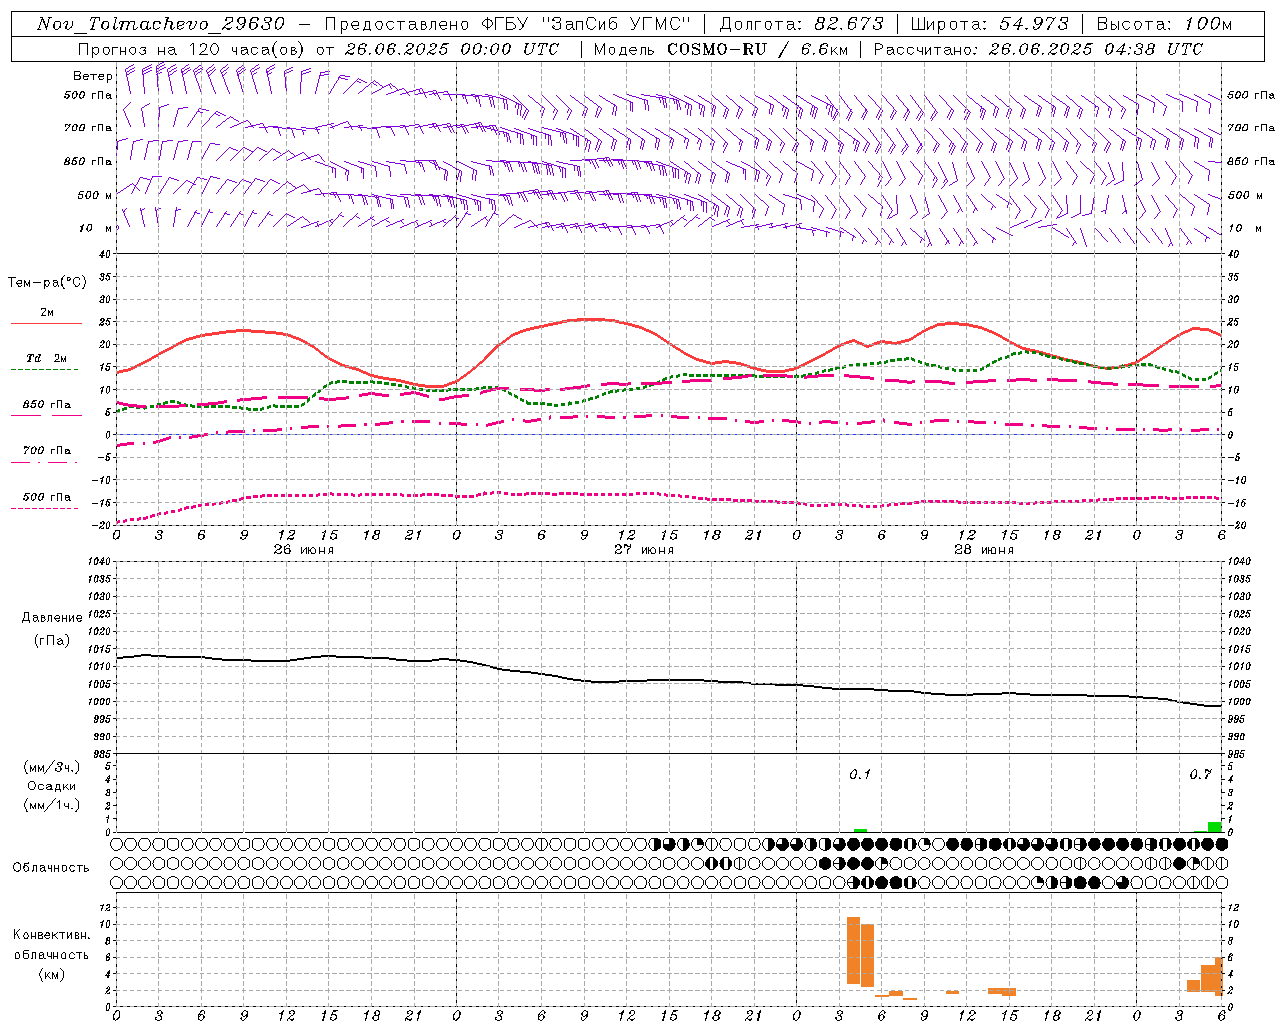1280x1024 pixels.
Task: Click the '700 гПа' temperature legend entry
Action: 47,451
